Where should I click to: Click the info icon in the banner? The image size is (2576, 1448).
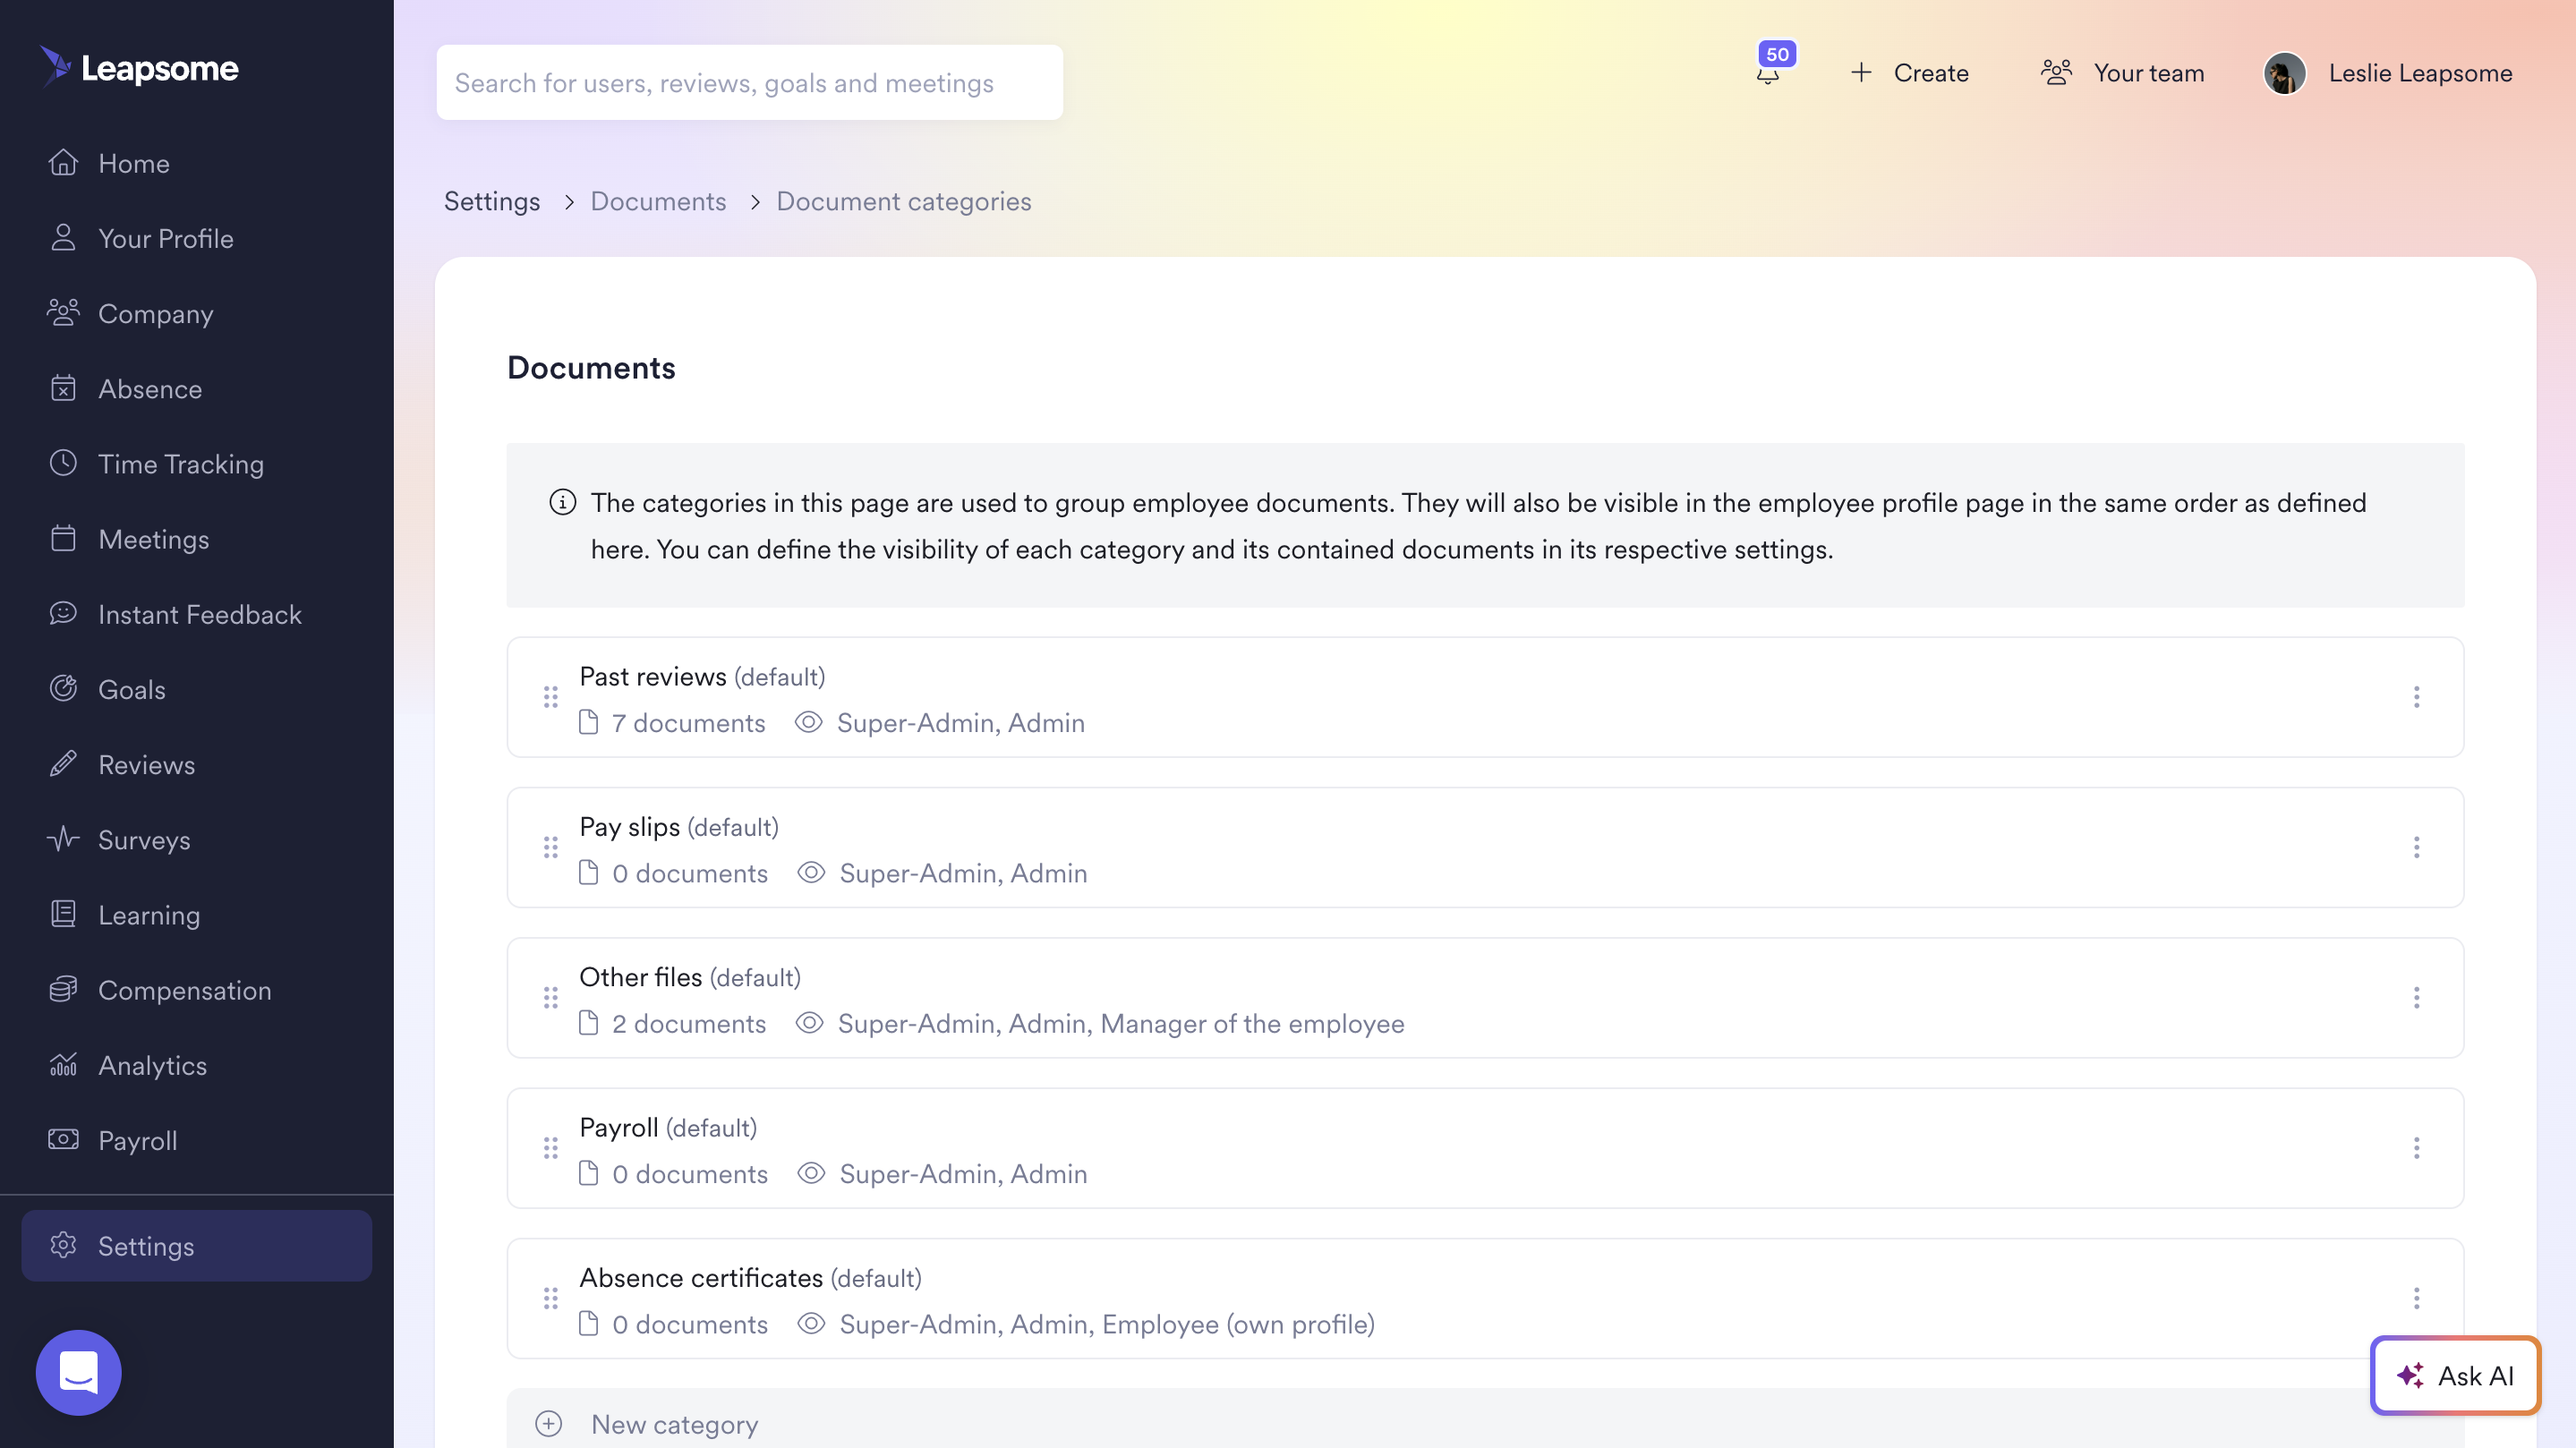click(x=562, y=502)
